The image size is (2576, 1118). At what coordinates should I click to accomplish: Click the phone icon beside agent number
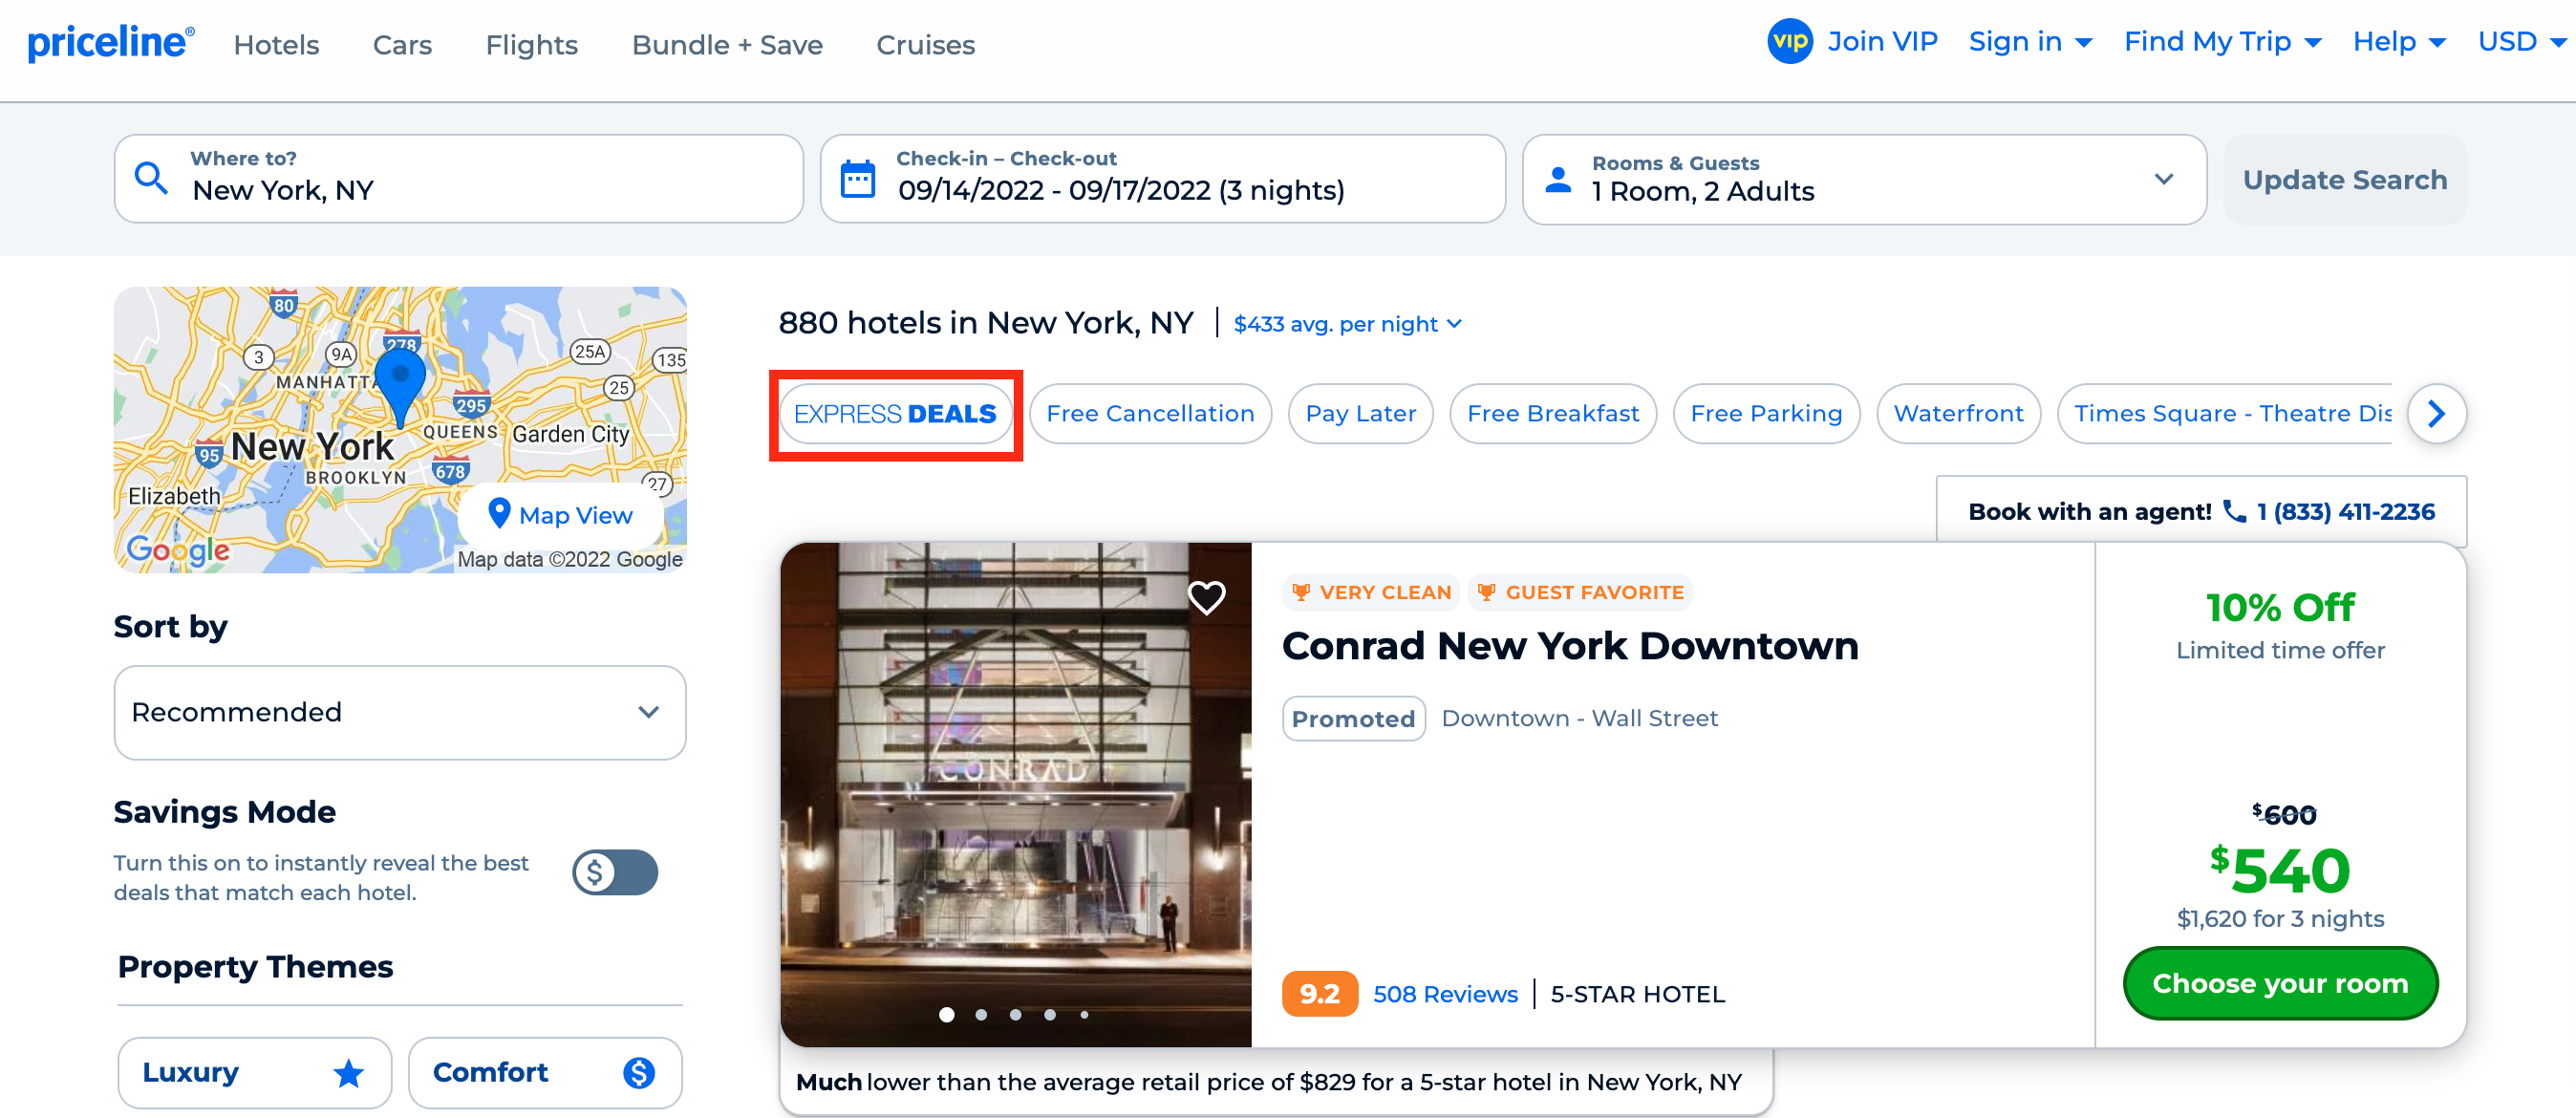tap(2234, 511)
